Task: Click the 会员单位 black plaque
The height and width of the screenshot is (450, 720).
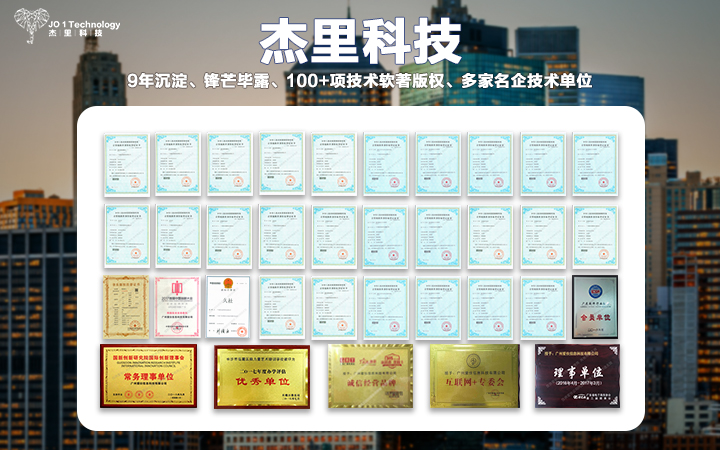Action: coord(594,304)
